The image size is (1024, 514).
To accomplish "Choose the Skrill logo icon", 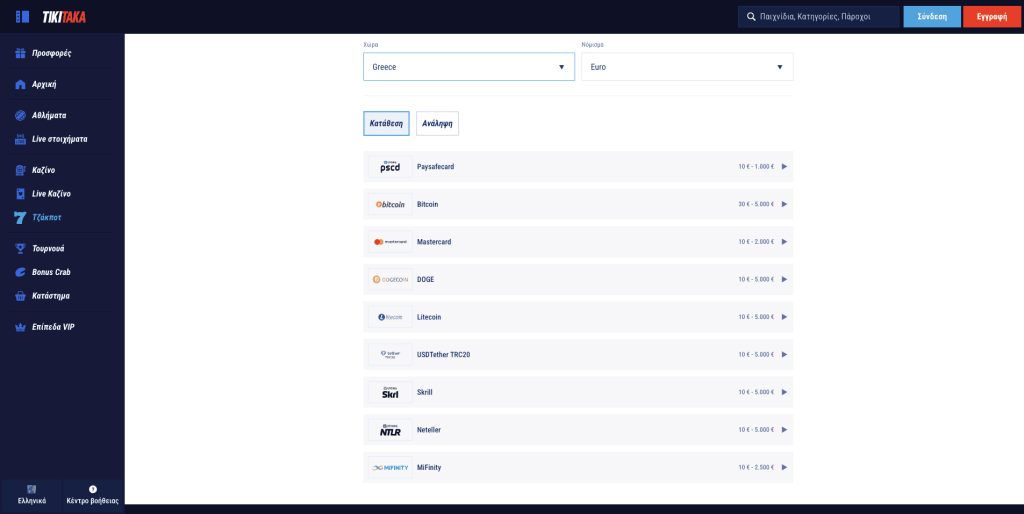I will pos(390,393).
